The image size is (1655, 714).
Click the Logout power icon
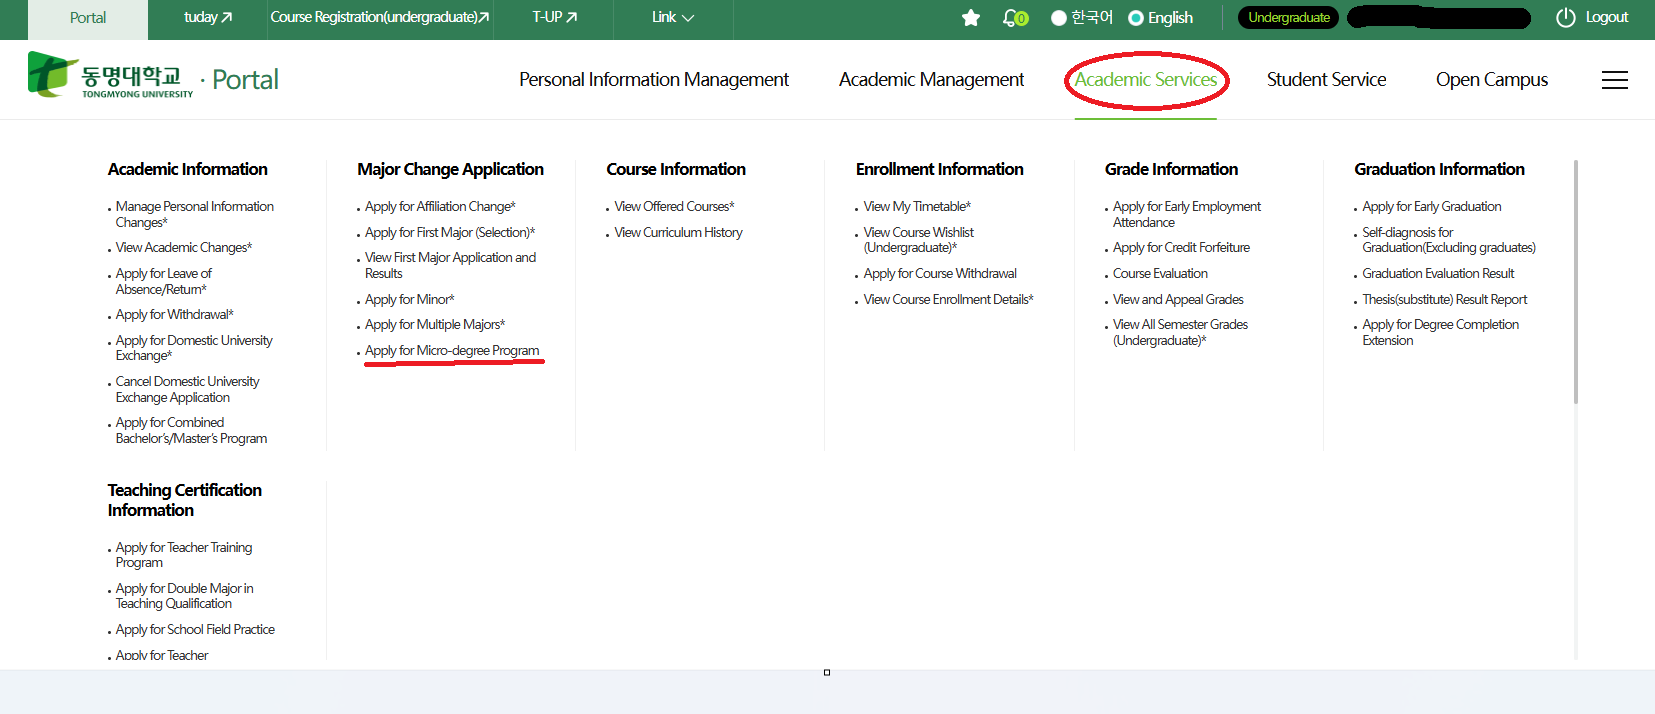[1565, 18]
